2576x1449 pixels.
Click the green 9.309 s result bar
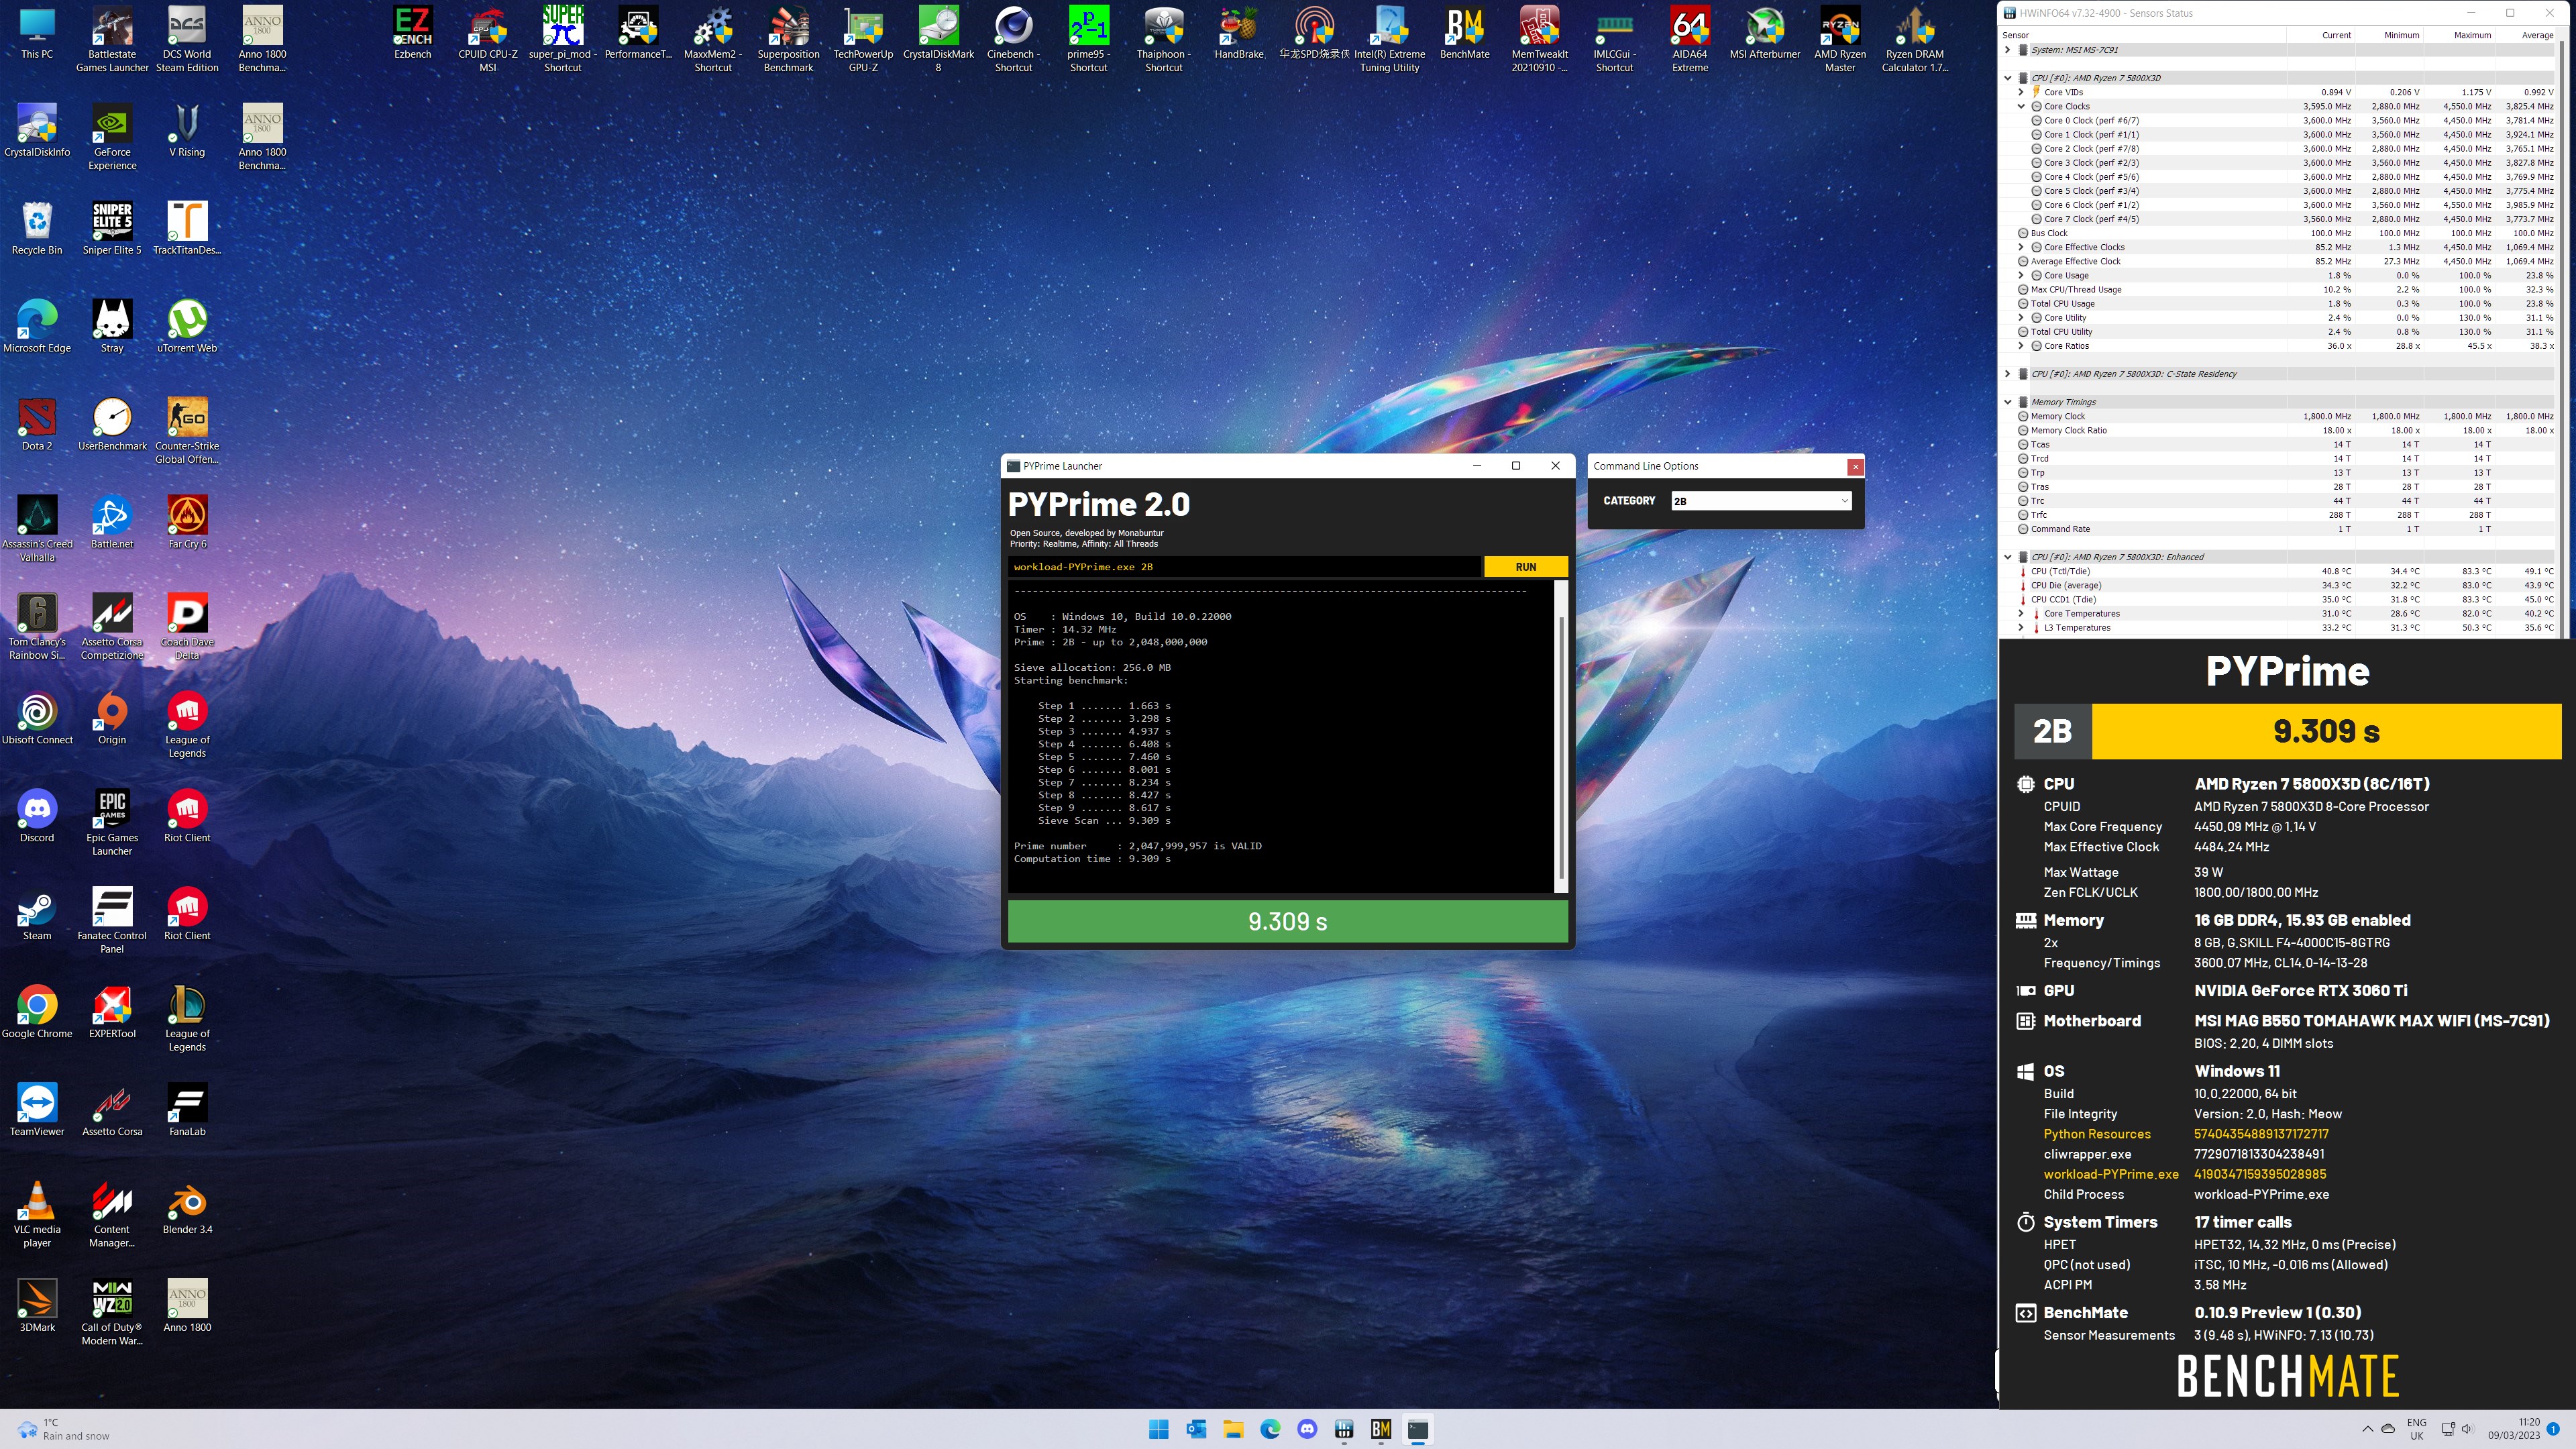point(1287,921)
